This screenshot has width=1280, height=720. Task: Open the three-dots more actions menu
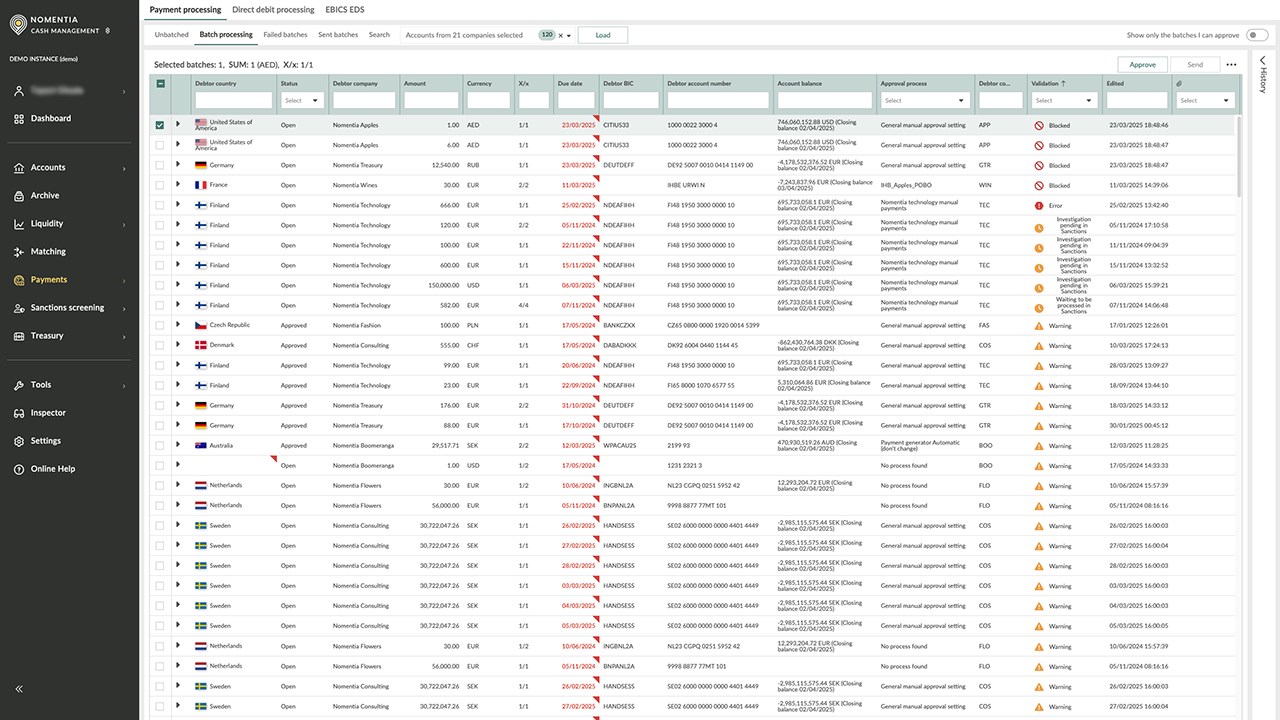click(1231, 65)
